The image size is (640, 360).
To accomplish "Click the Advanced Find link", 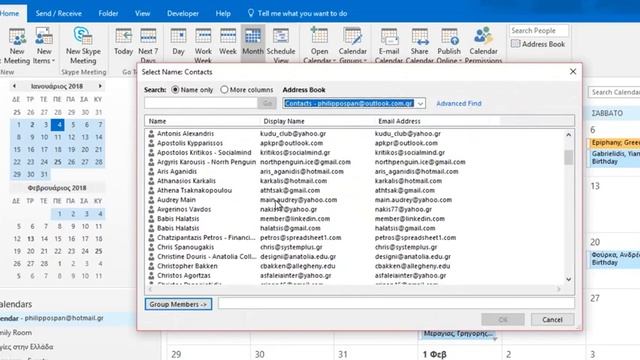I will tap(459, 103).
